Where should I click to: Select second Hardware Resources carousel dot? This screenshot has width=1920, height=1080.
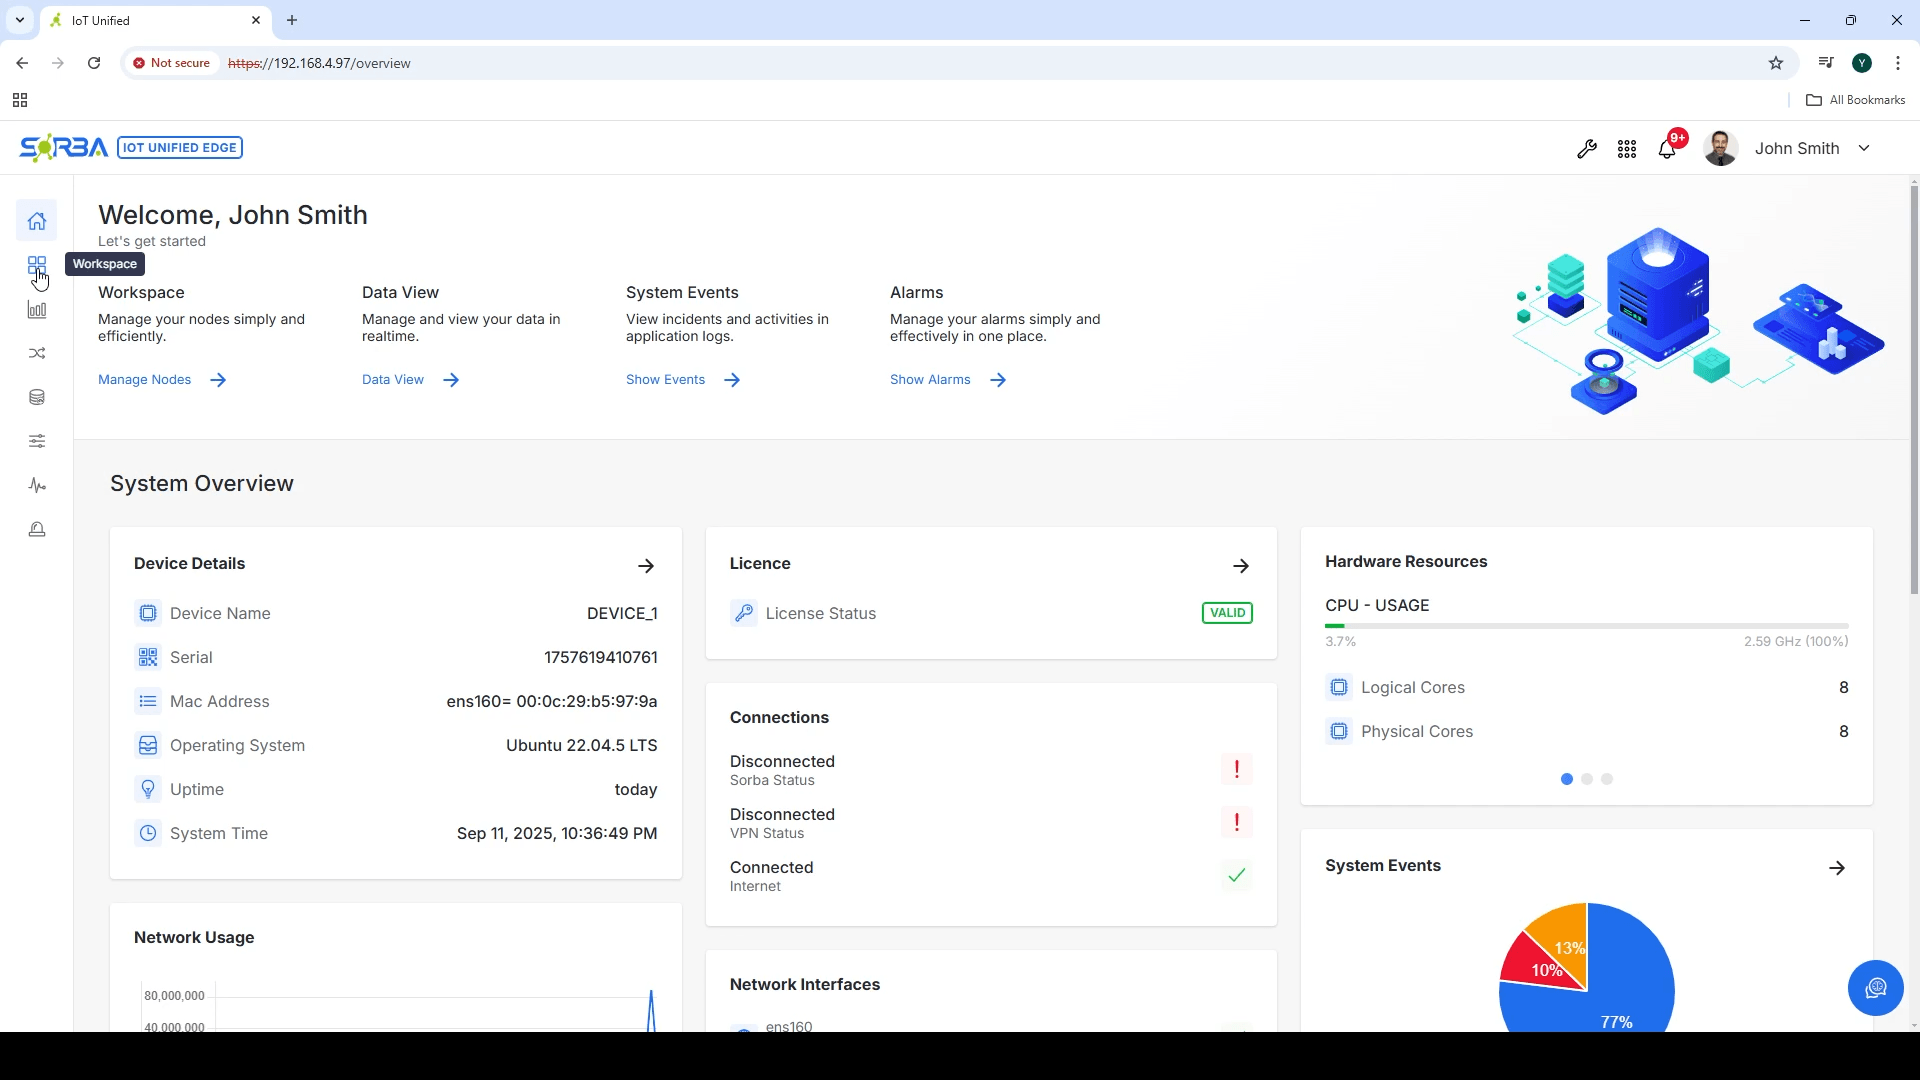[x=1587, y=779]
